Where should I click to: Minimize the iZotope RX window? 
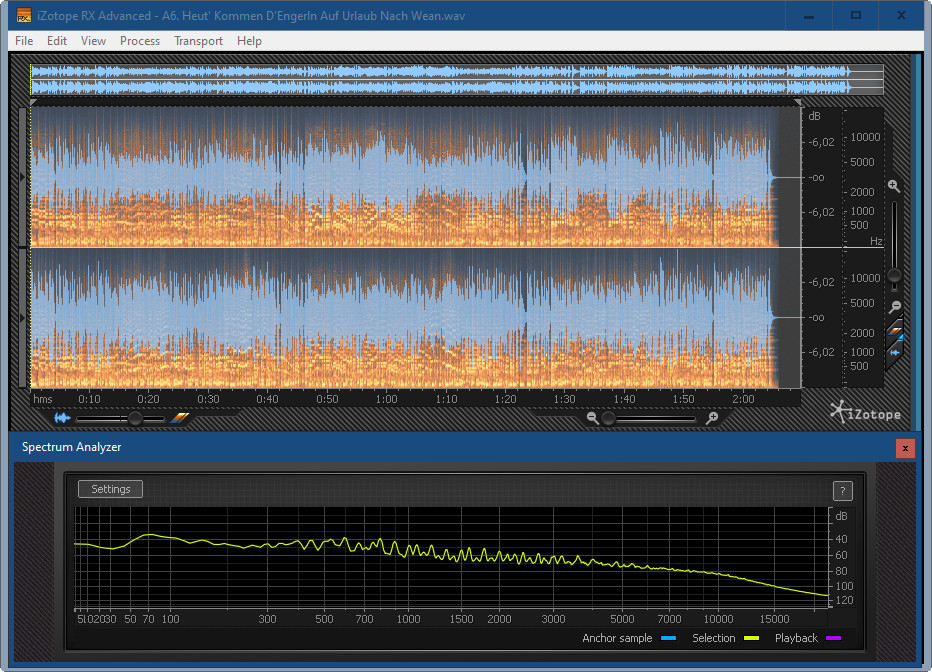808,15
